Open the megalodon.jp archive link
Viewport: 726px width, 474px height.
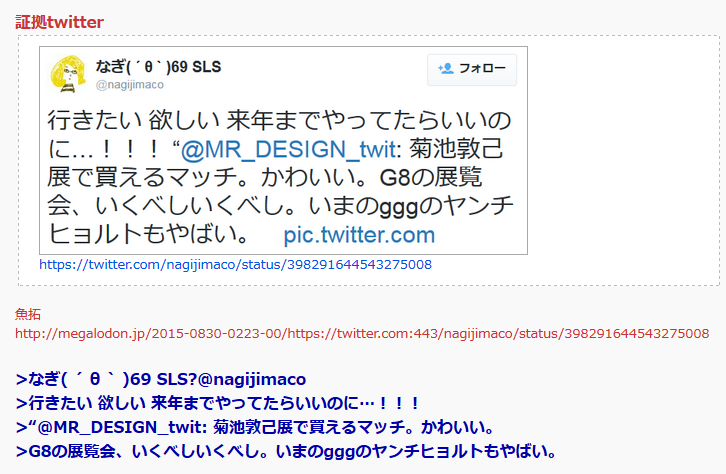(362, 333)
